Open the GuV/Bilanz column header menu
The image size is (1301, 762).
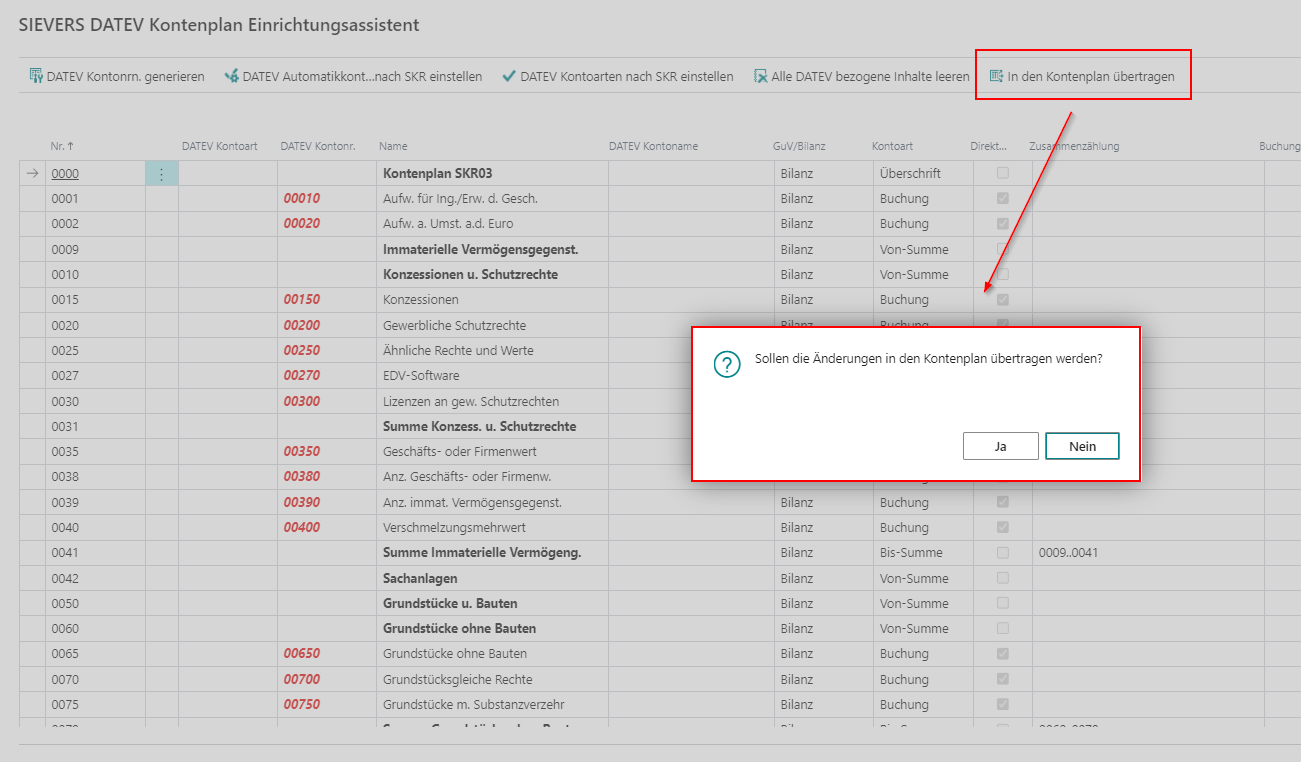click(797, 146)
